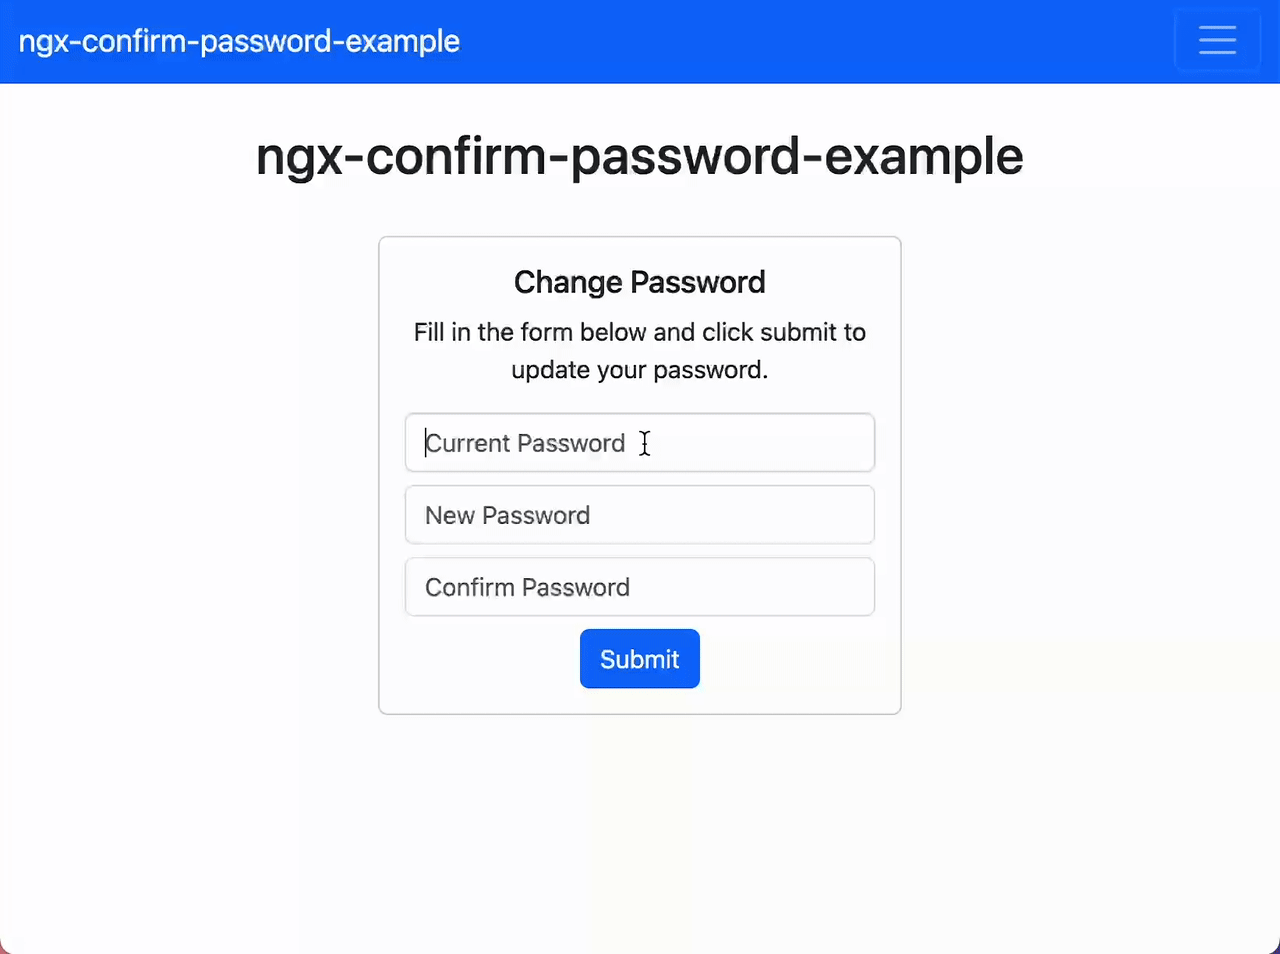
Task: Click into the Current Password field
Action: 639,443
